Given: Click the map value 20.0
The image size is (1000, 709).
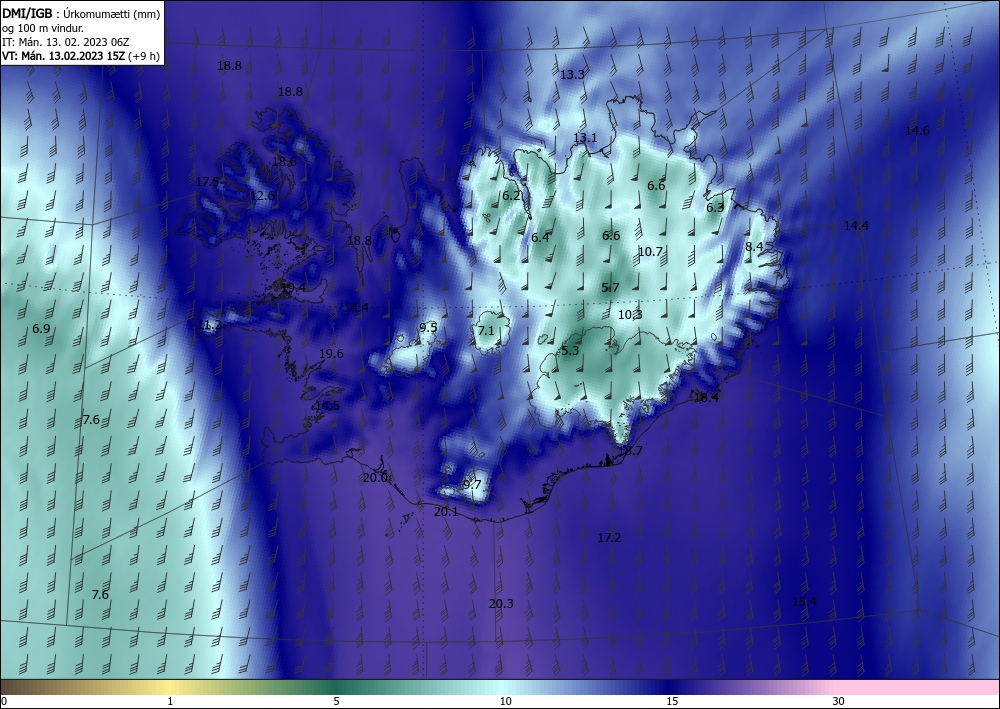Looking at the screenshot, I should tap(376, 478).
